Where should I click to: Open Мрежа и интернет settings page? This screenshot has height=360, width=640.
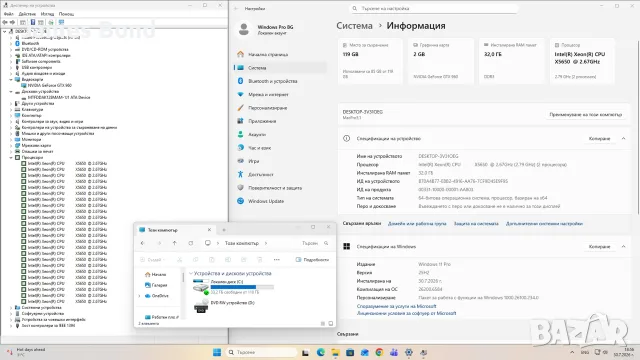(268, 95)
